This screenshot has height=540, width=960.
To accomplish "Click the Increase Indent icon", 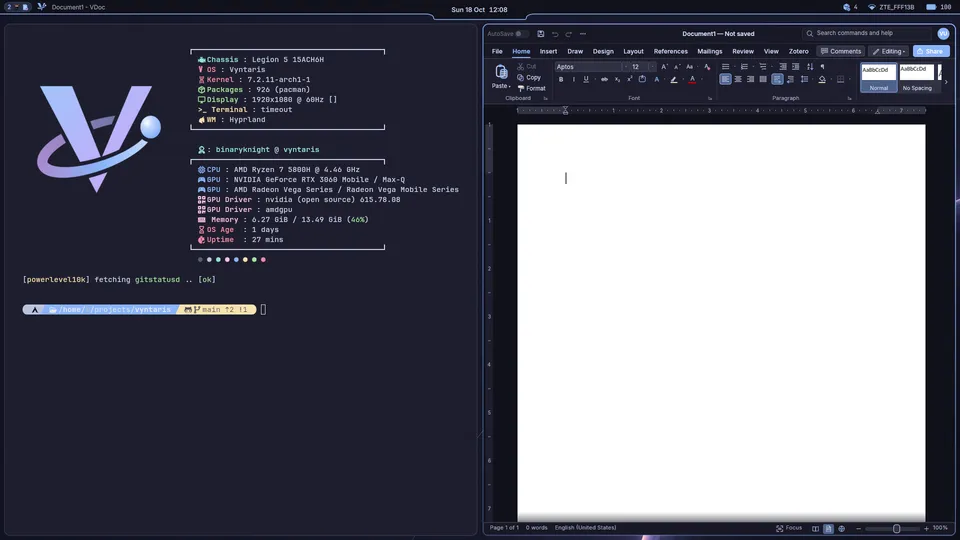I will [x=796, y=67].
